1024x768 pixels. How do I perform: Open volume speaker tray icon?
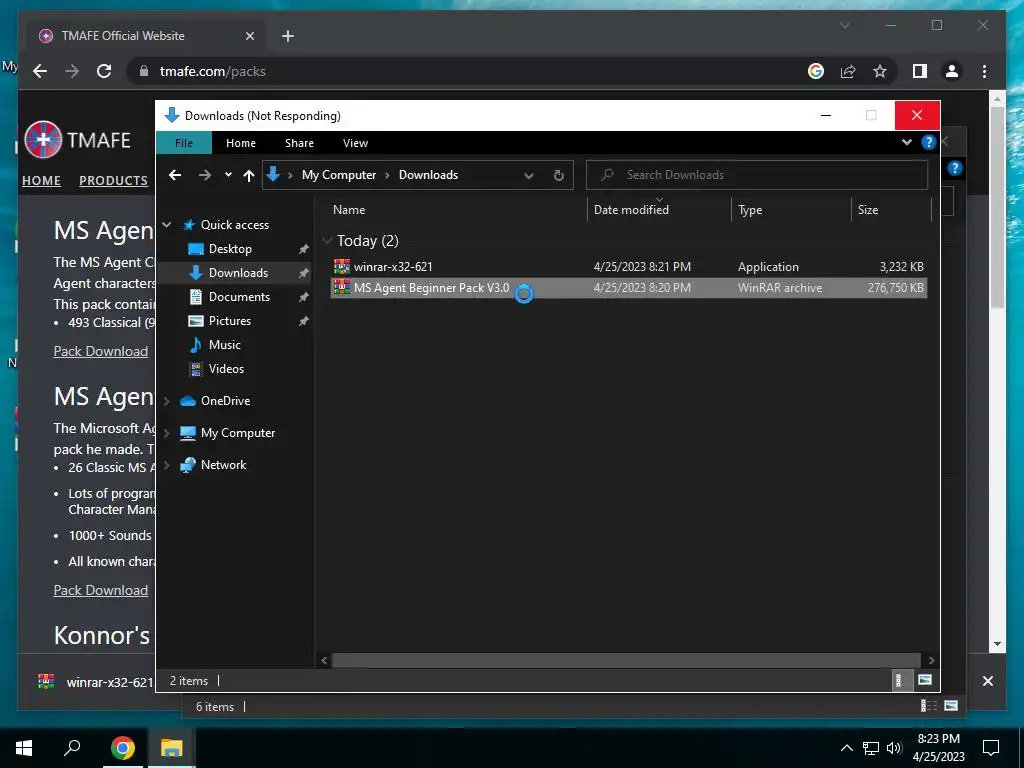(894, 748)
